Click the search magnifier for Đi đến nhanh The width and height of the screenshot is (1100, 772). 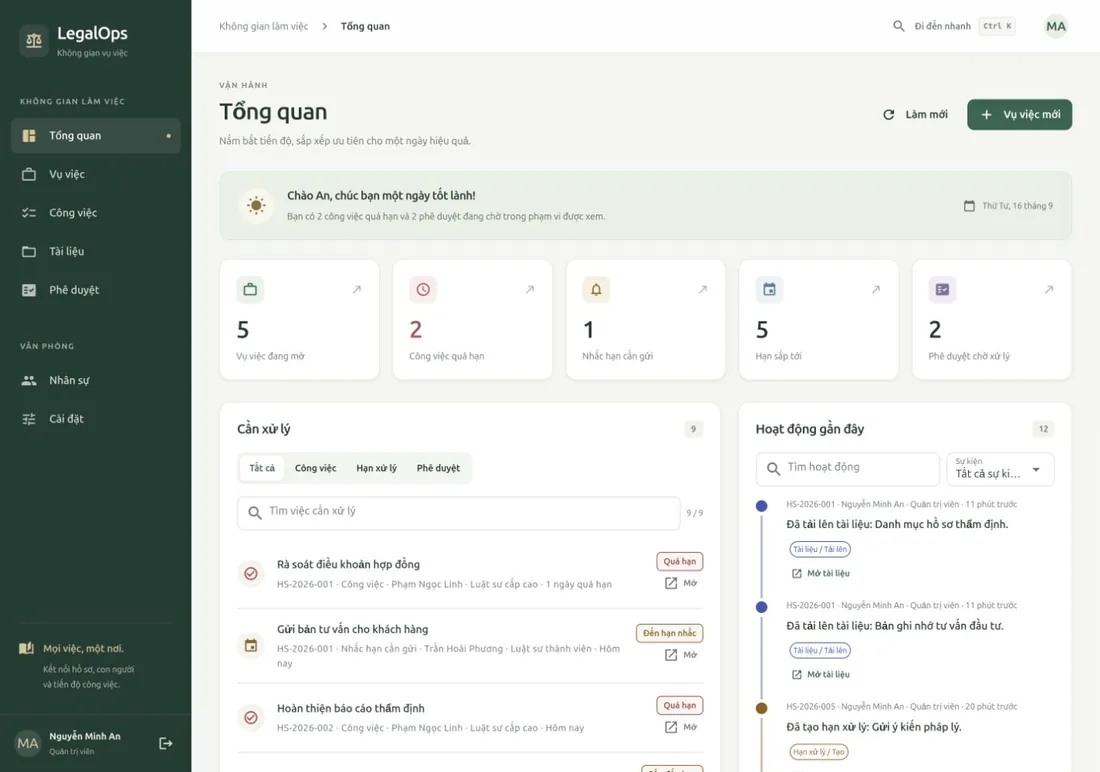[x=899, y=26]
